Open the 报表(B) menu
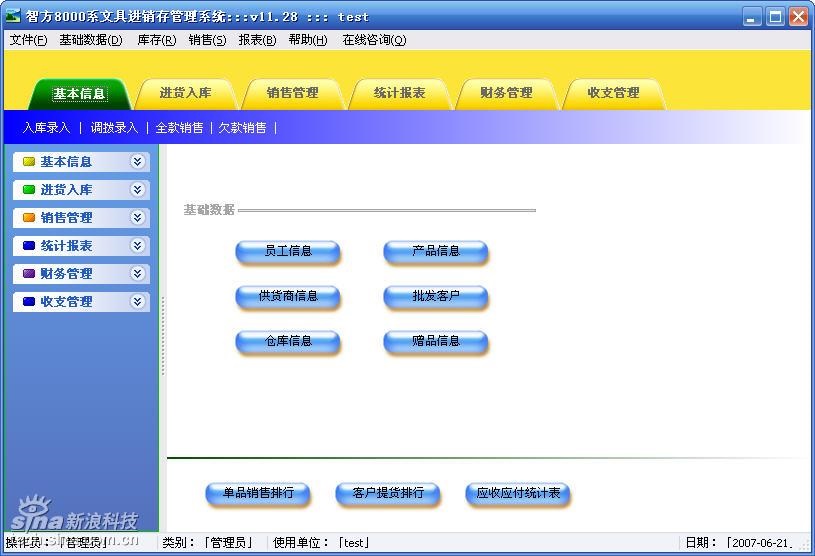The width and height of the screenshot is (815, 556). [x=257, y=40]
